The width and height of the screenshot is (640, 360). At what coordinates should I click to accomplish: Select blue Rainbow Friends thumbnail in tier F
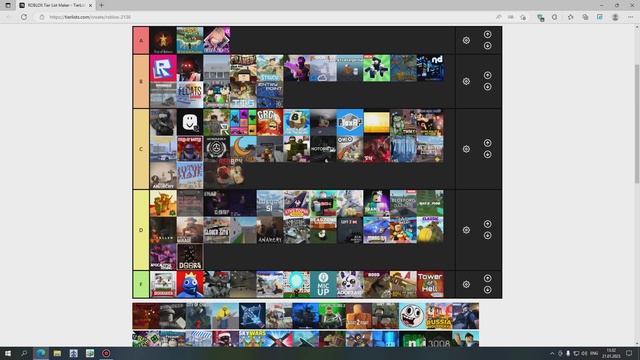point(190,284)
